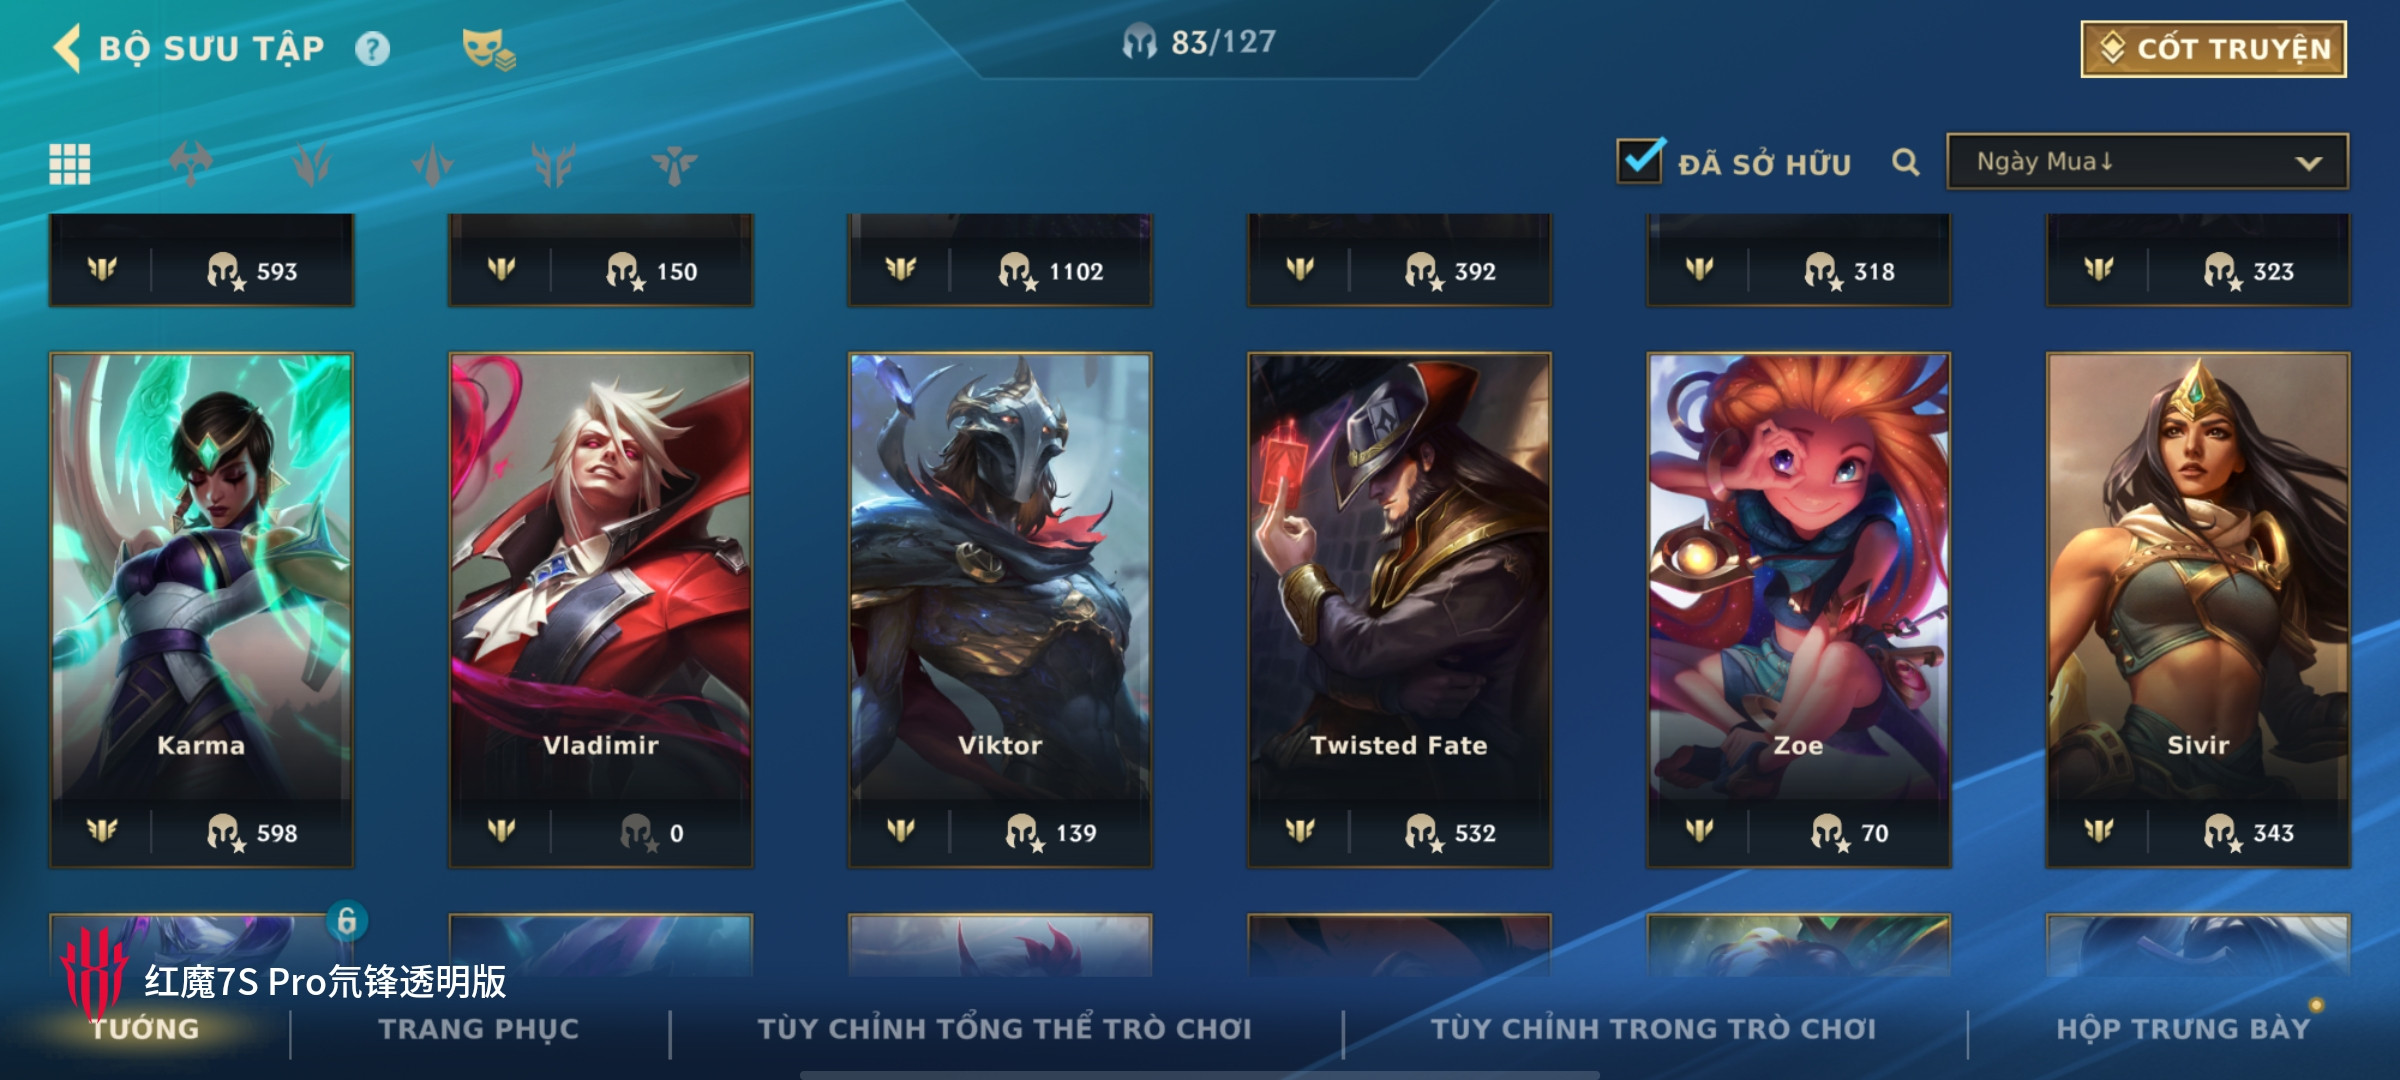Open champion search magnifier
This screenshot has width=2400, height=1080.
tap(1906, 162)
